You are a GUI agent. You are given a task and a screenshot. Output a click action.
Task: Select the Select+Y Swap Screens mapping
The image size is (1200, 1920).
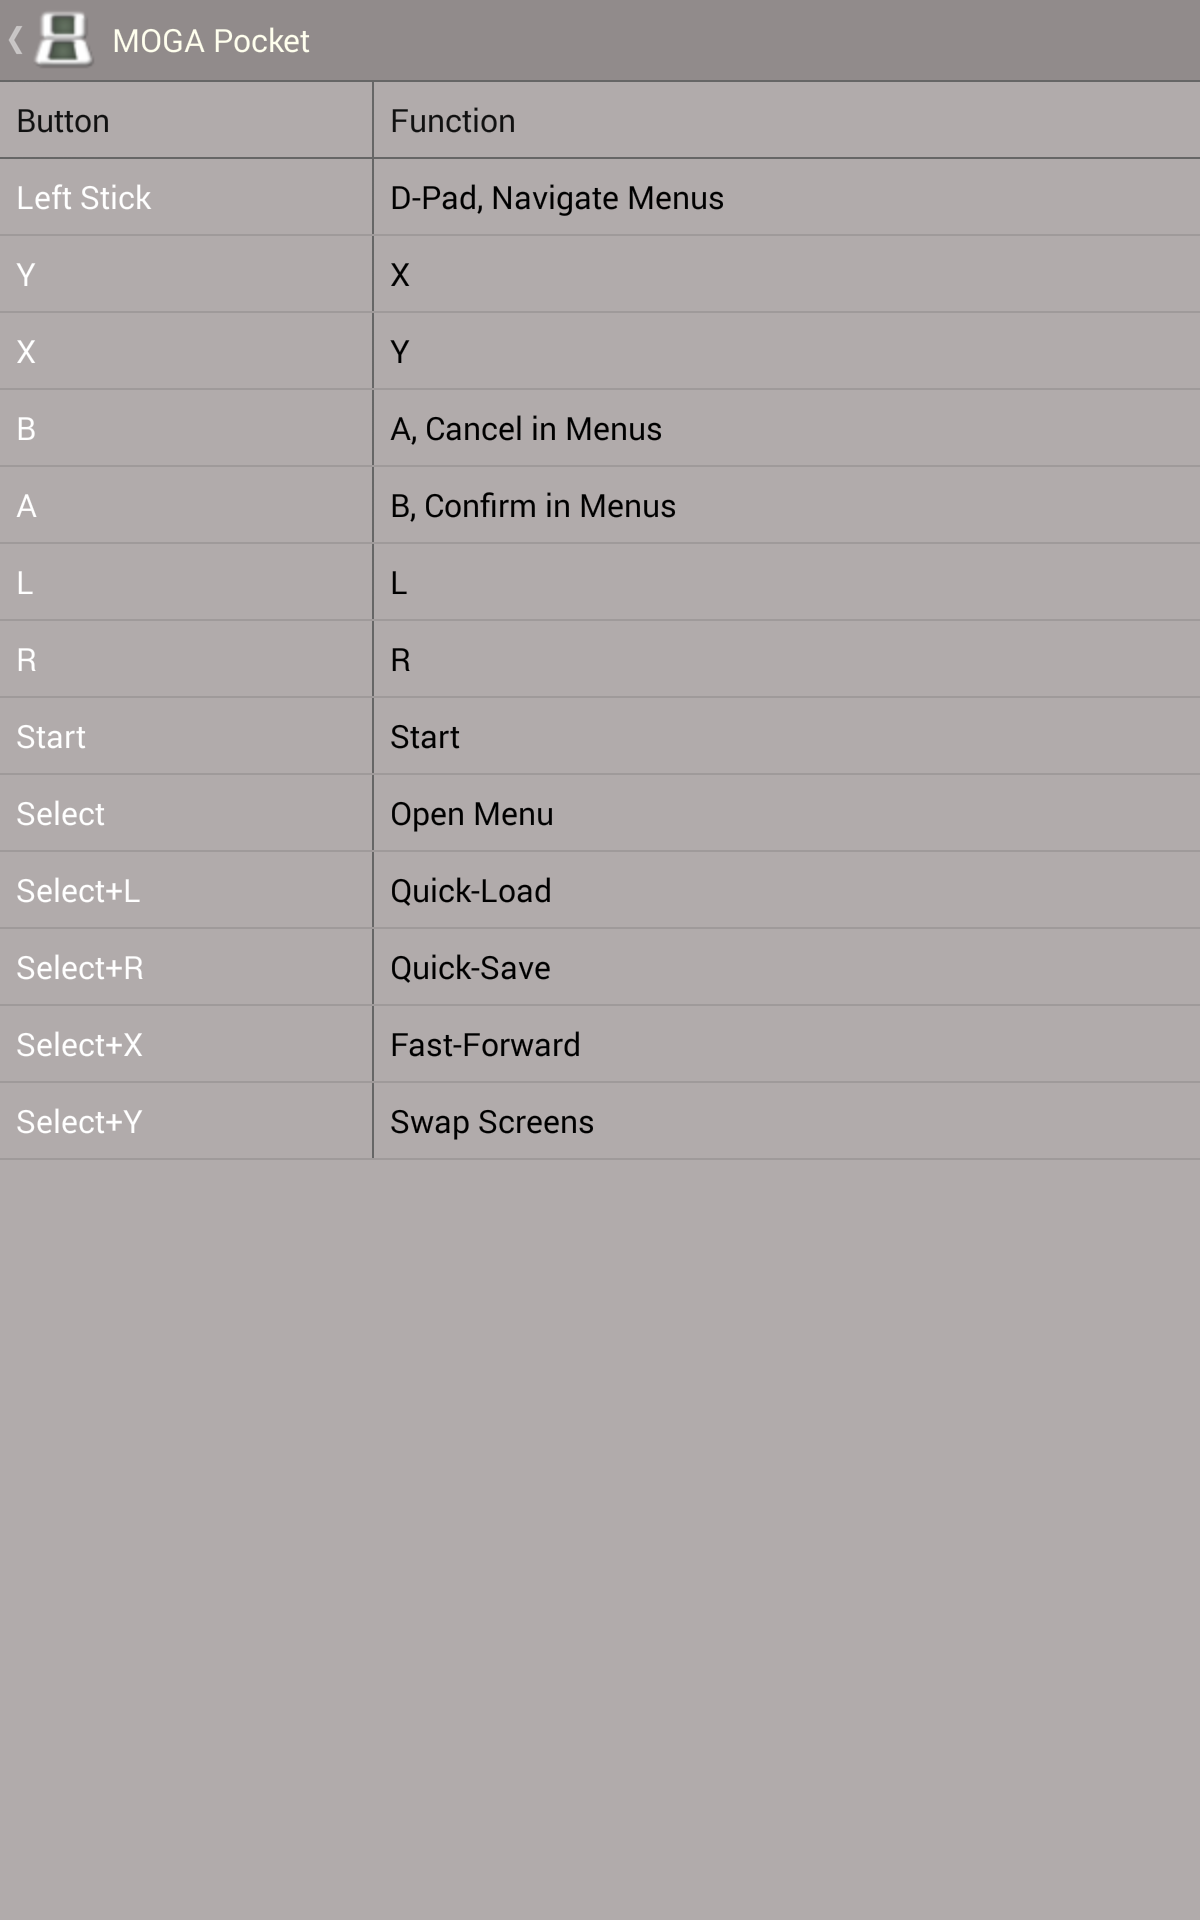(185, 1121)
